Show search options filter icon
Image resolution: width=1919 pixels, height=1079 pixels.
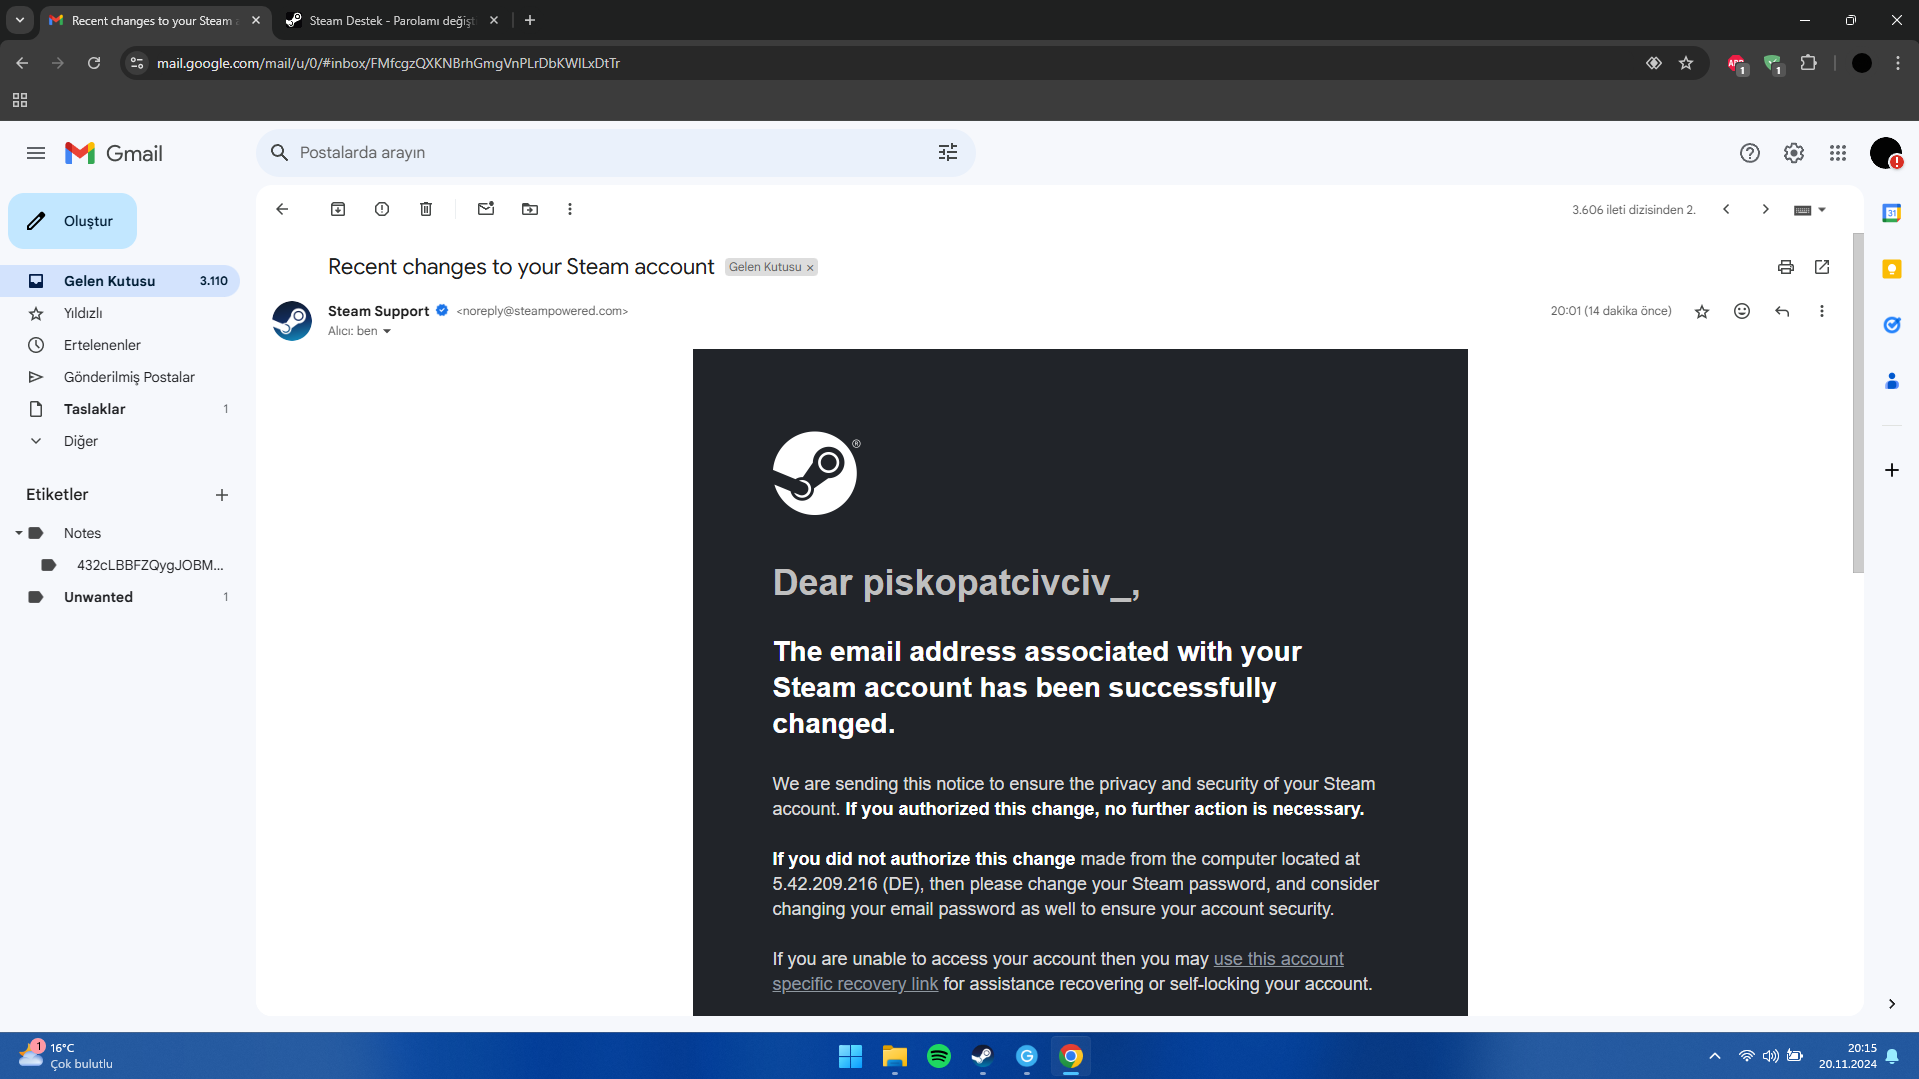948,152
